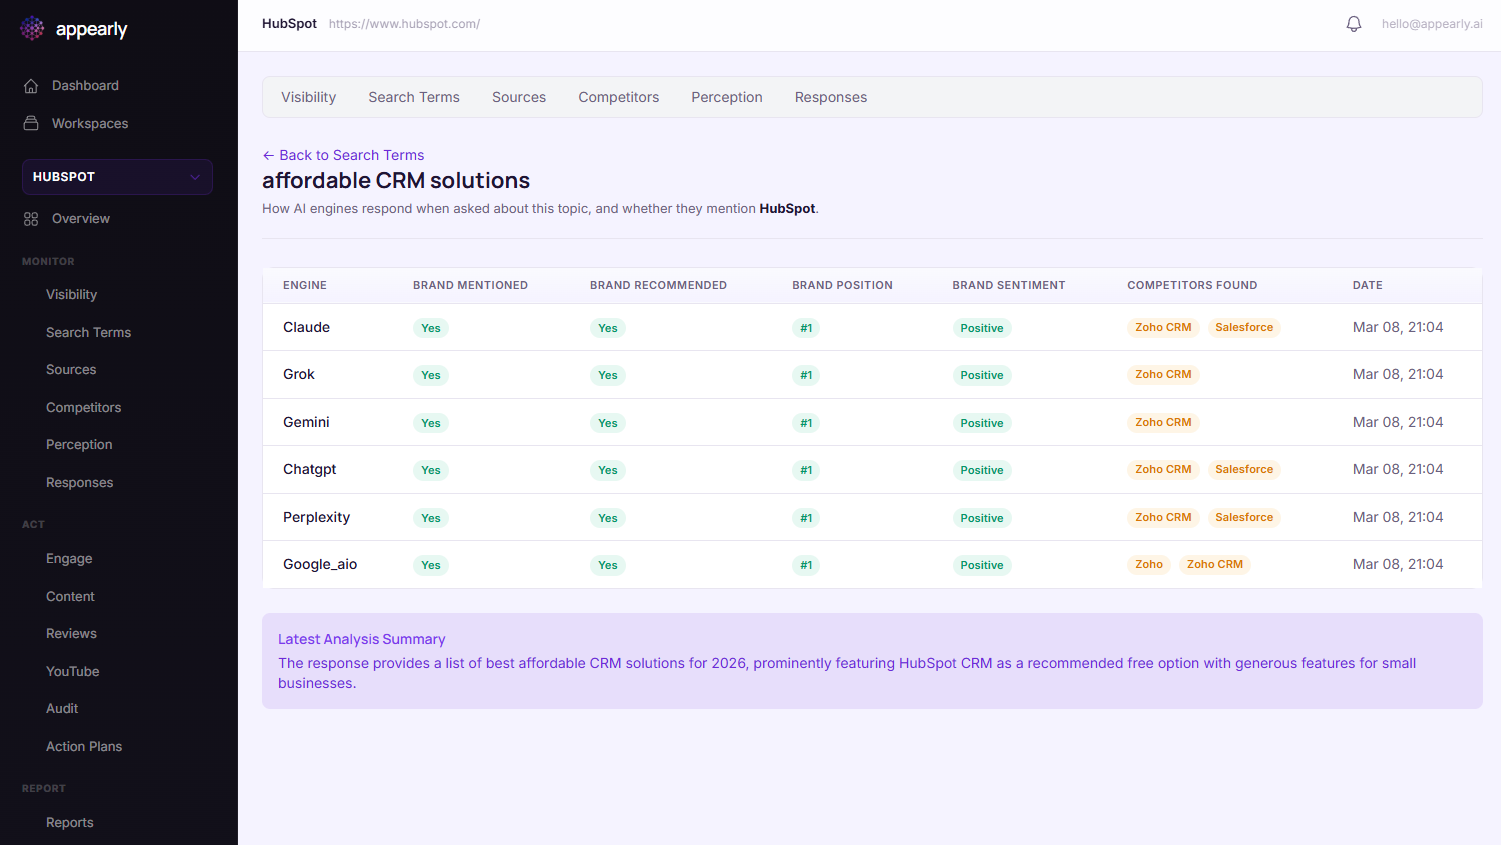Click the Zoho tag in Google_aio row
1501x845 pixels.
point(1148,564)
